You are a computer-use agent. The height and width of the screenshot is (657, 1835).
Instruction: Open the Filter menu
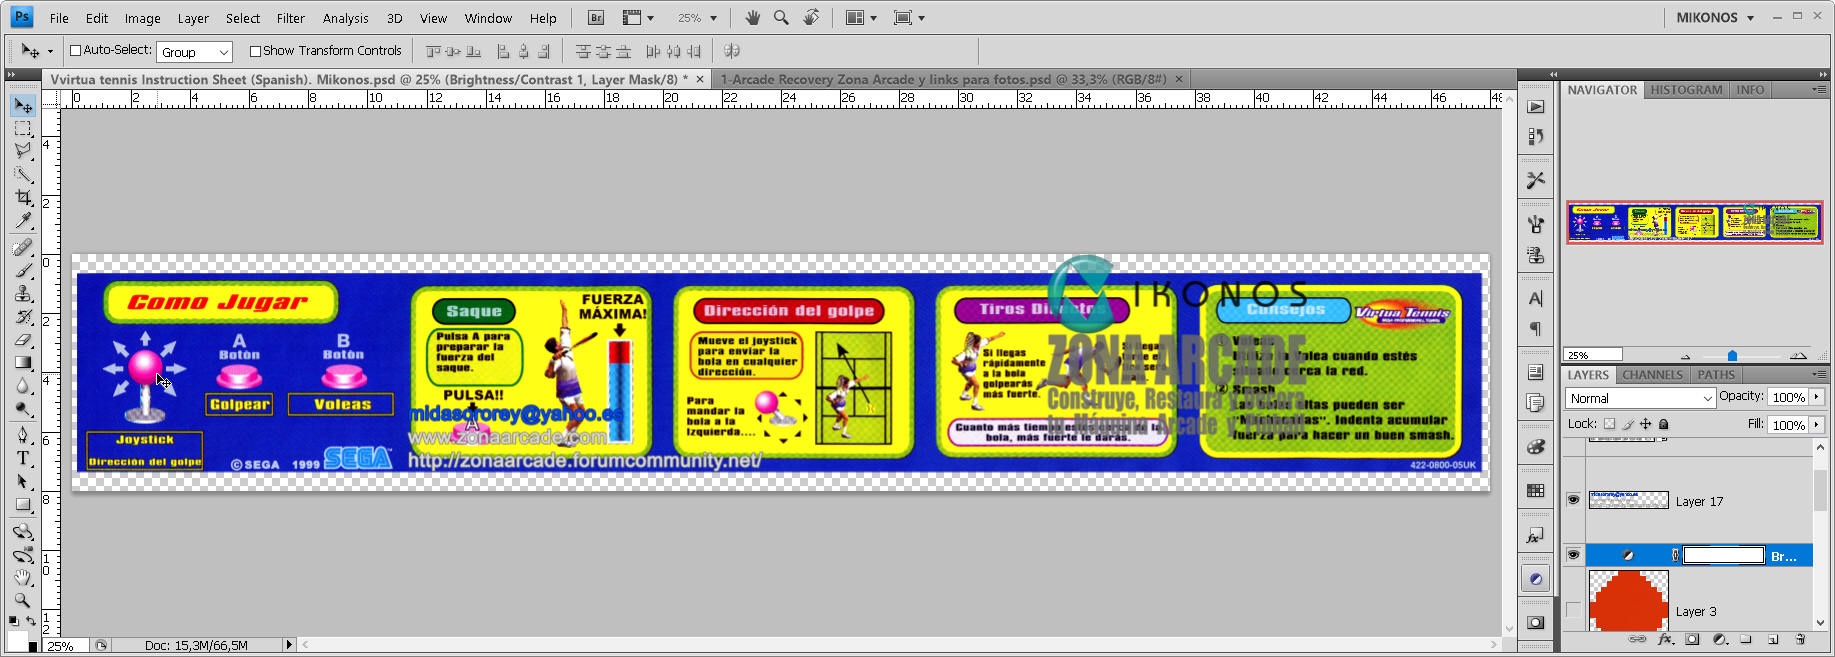(x=290, y=18)
